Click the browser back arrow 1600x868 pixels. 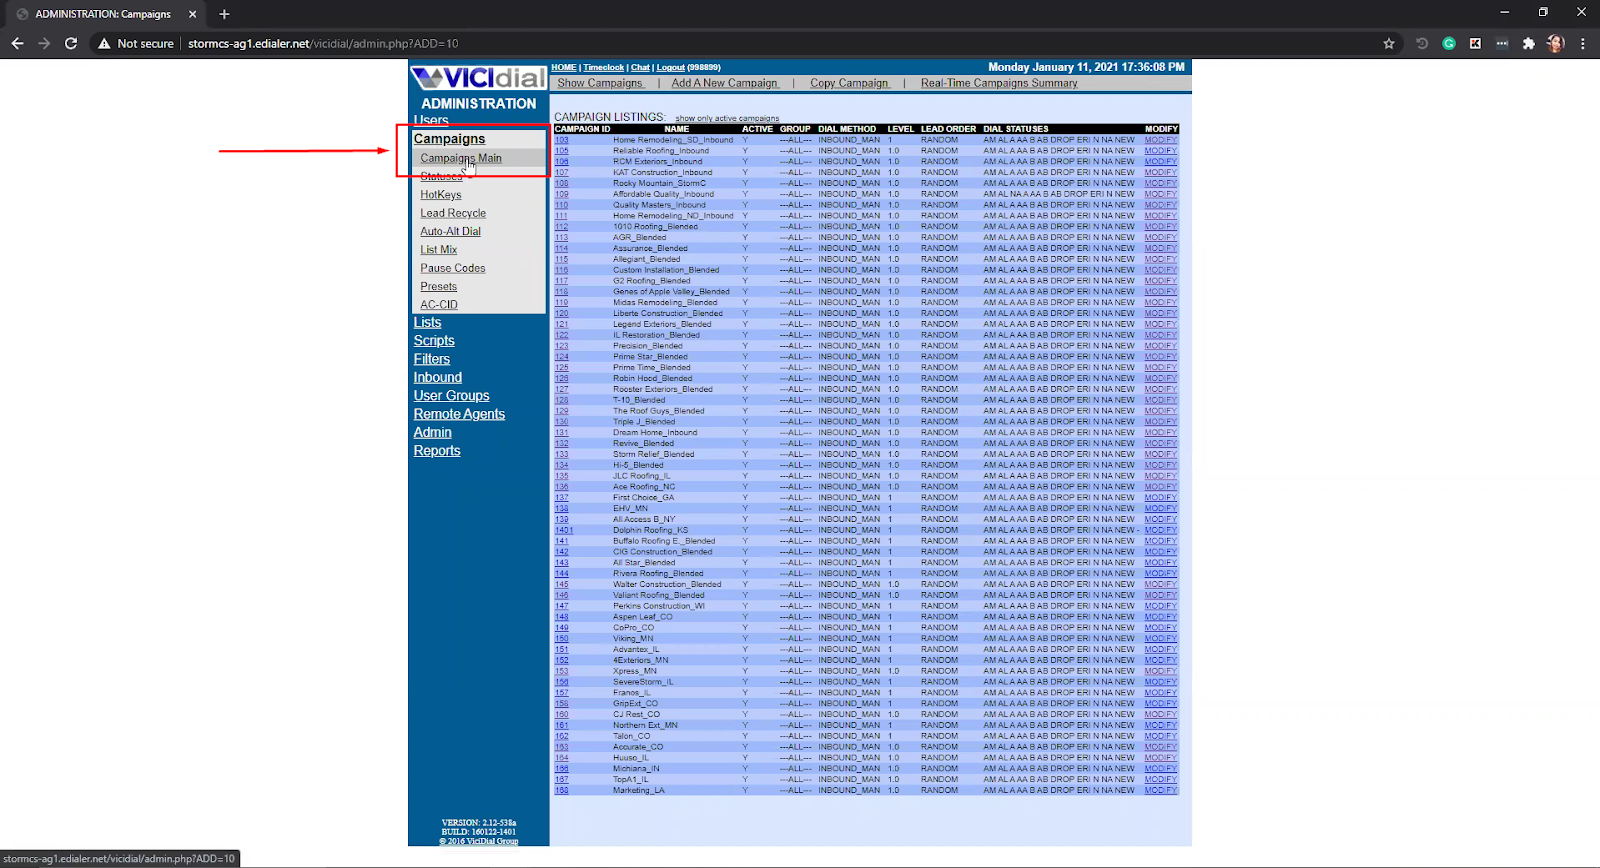(x=17, y=43)
